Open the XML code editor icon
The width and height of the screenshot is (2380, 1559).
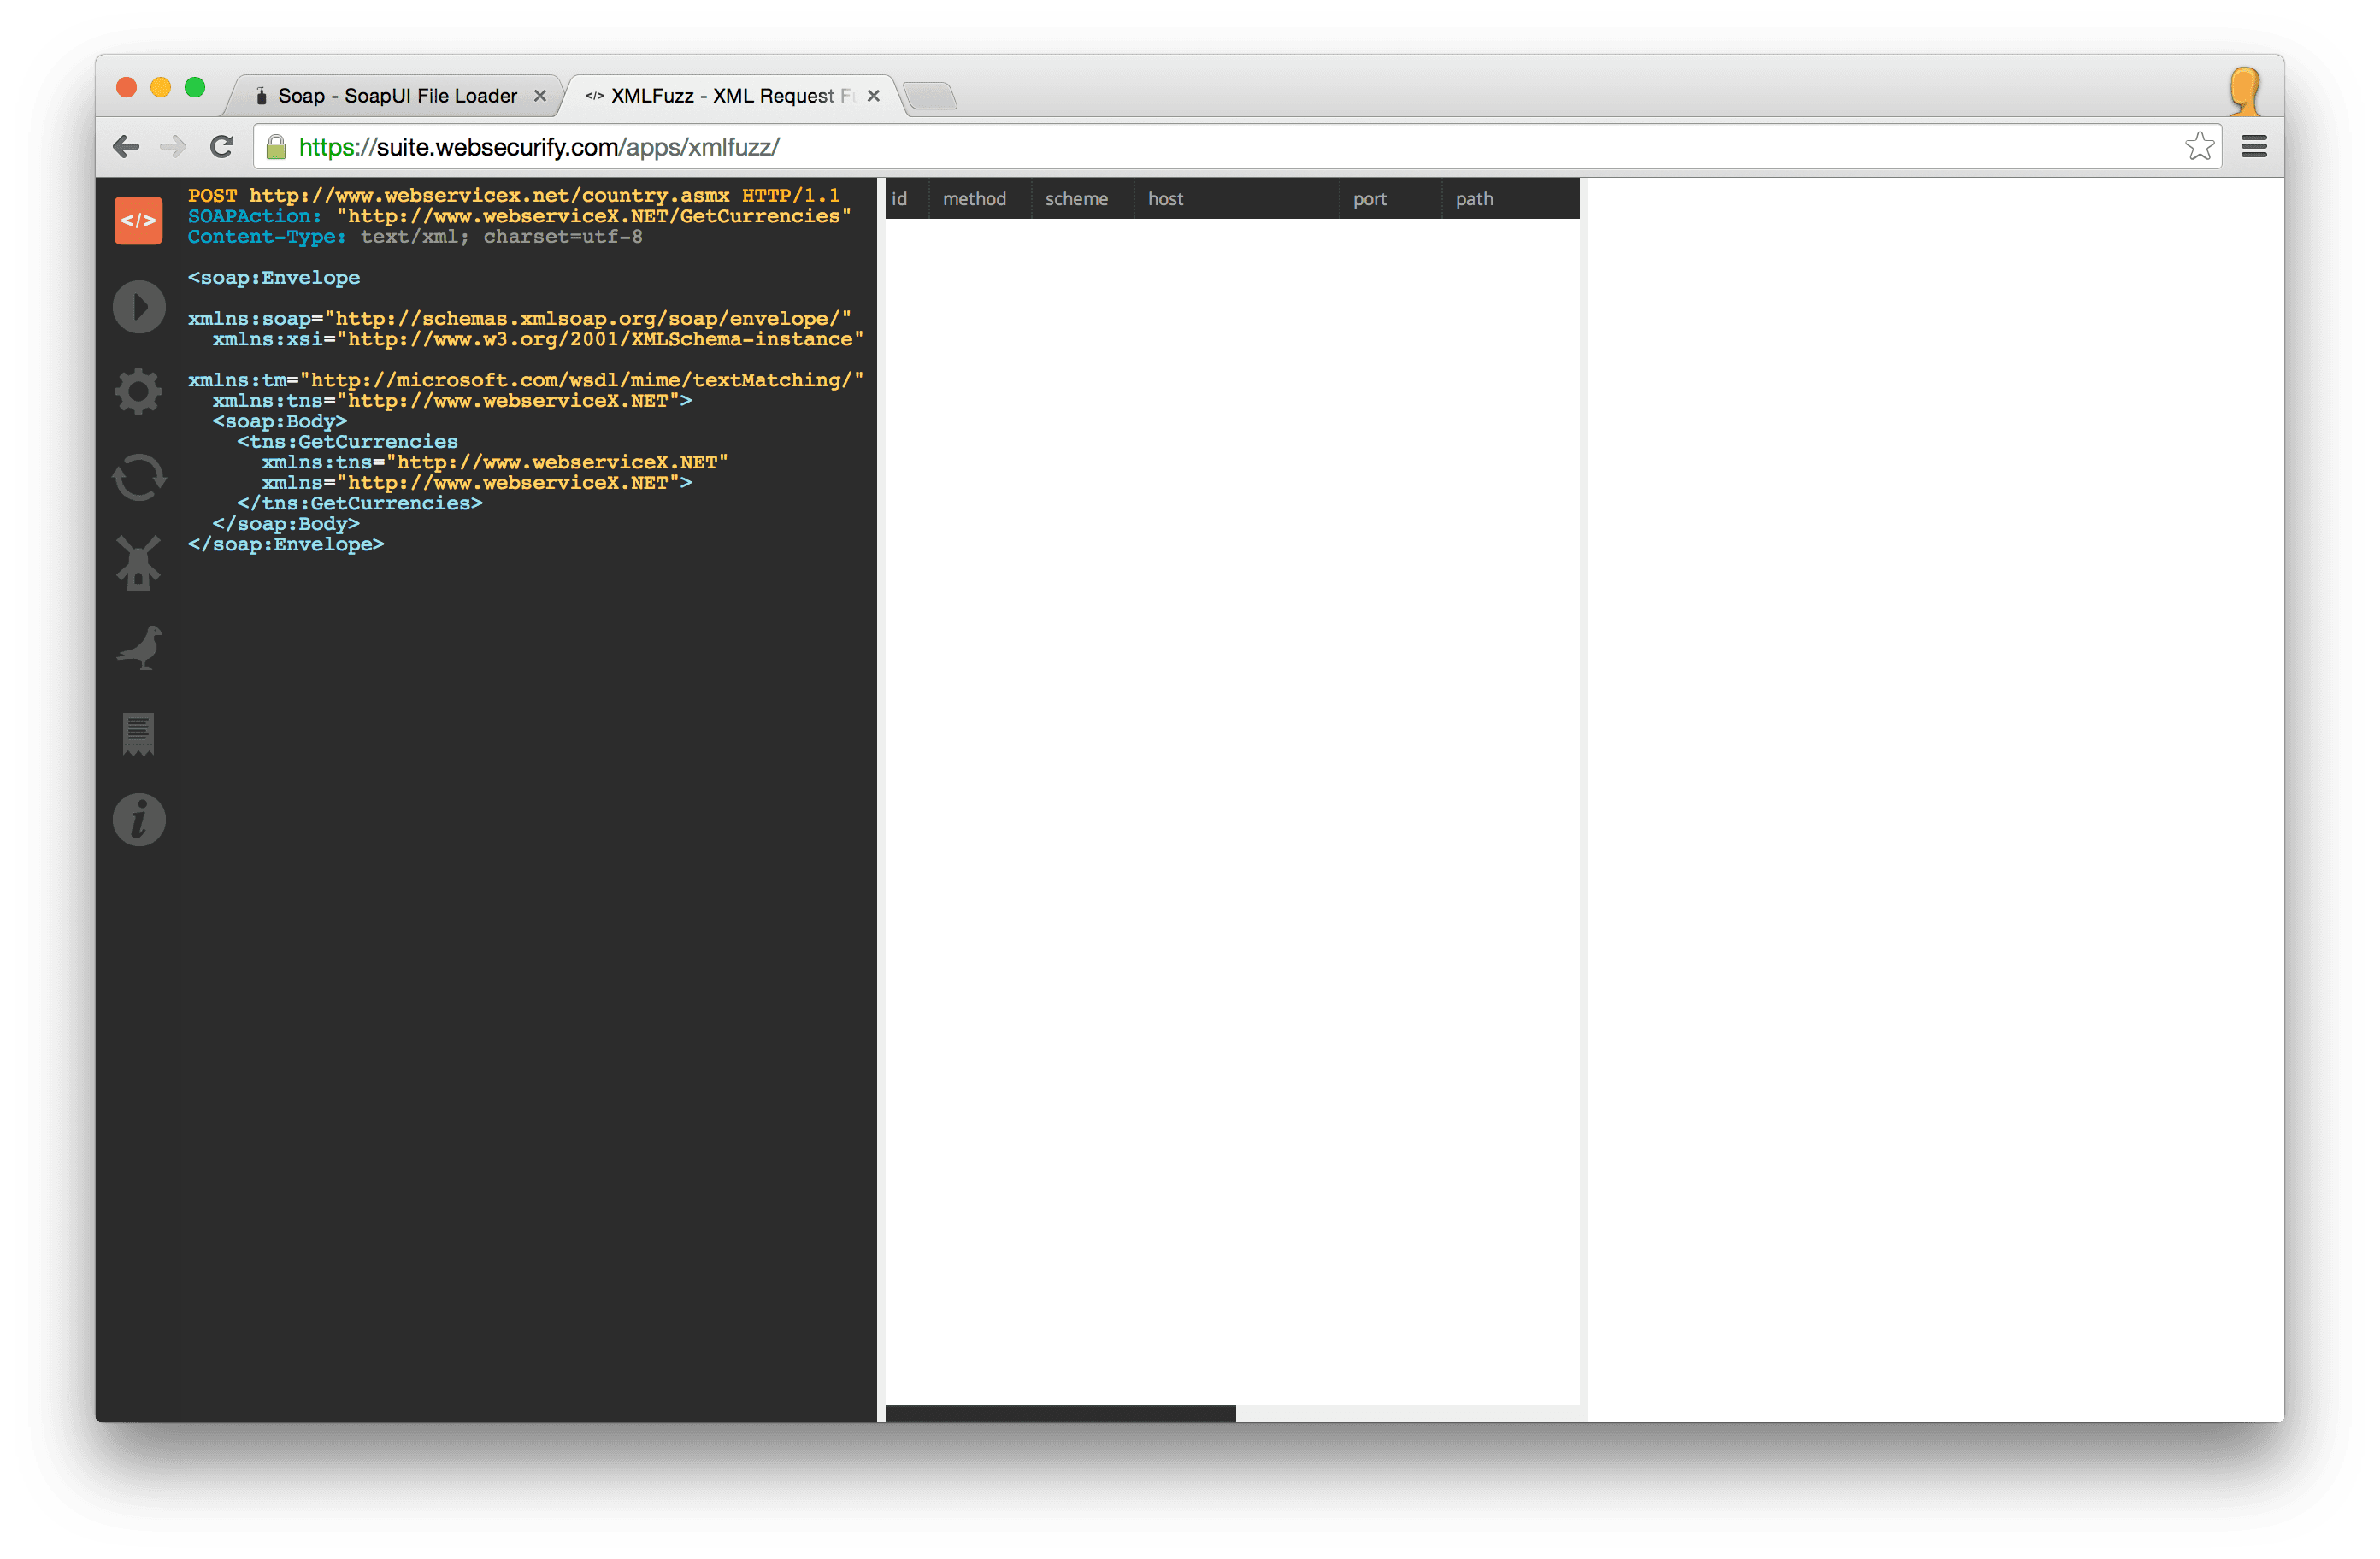click(138, 220)
